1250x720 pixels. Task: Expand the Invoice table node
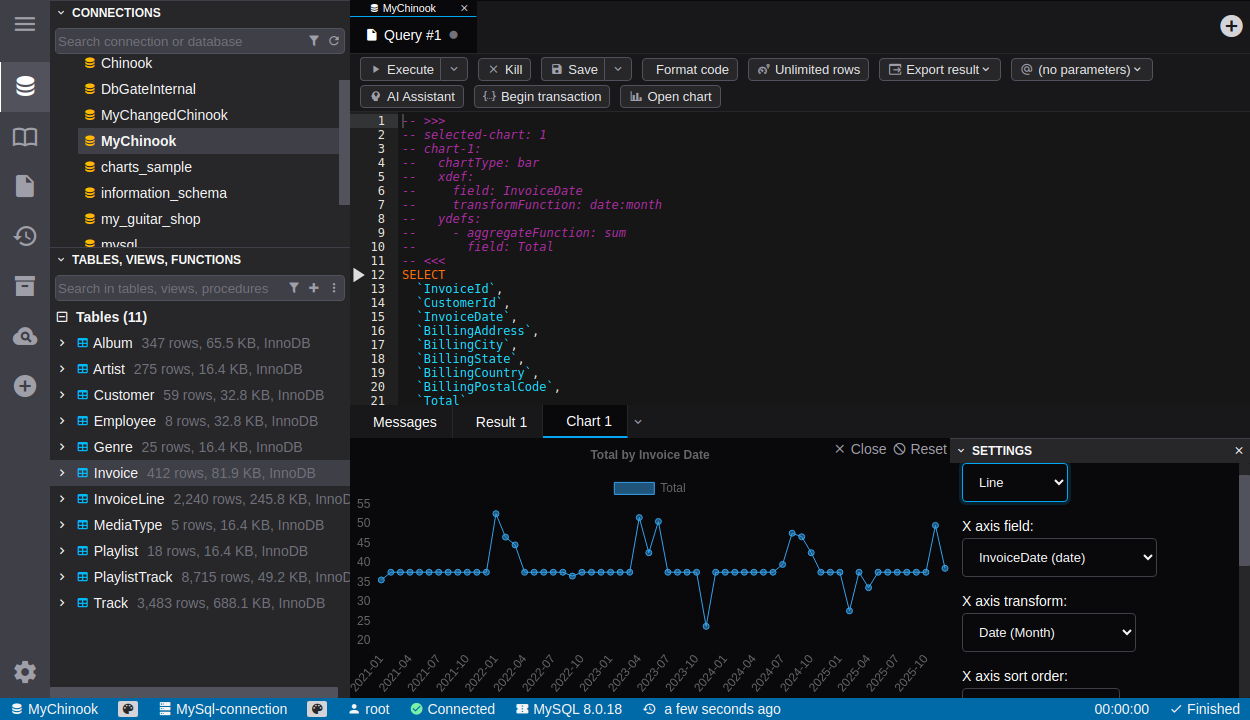point(62,473)
